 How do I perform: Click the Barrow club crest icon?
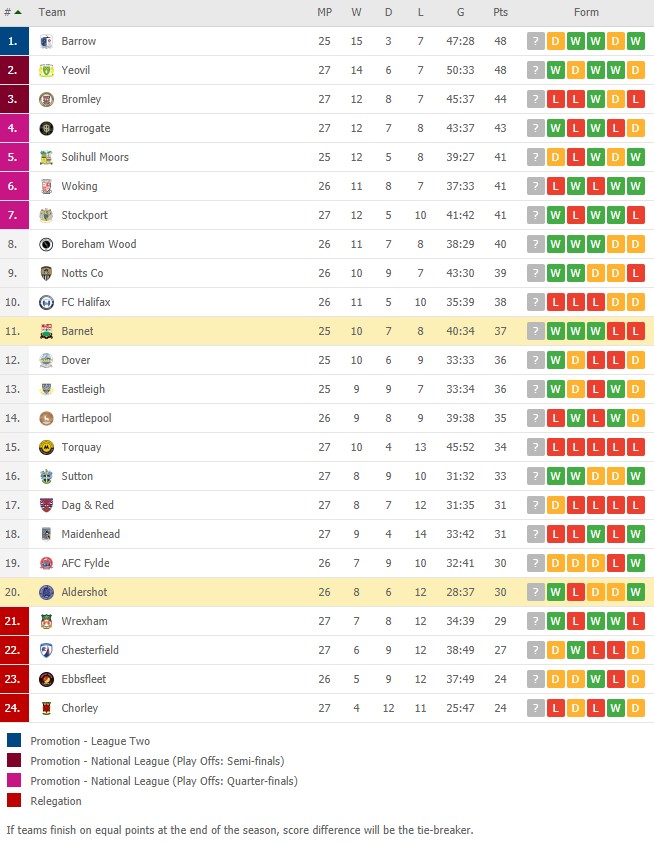(x=47, y=41)
